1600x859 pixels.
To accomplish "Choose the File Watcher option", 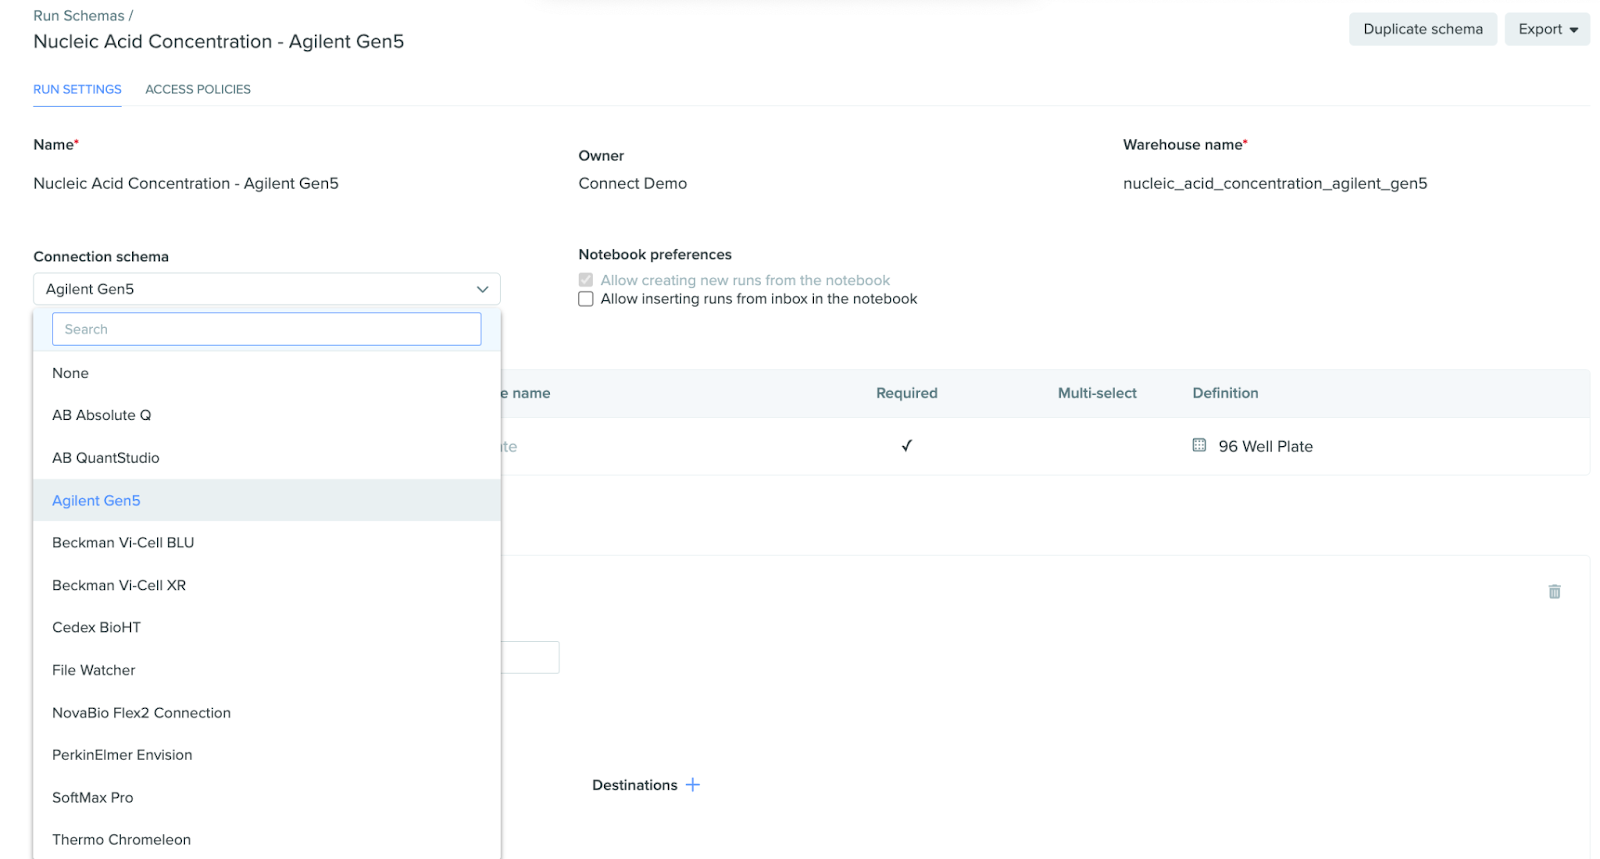I will (267, 670).
